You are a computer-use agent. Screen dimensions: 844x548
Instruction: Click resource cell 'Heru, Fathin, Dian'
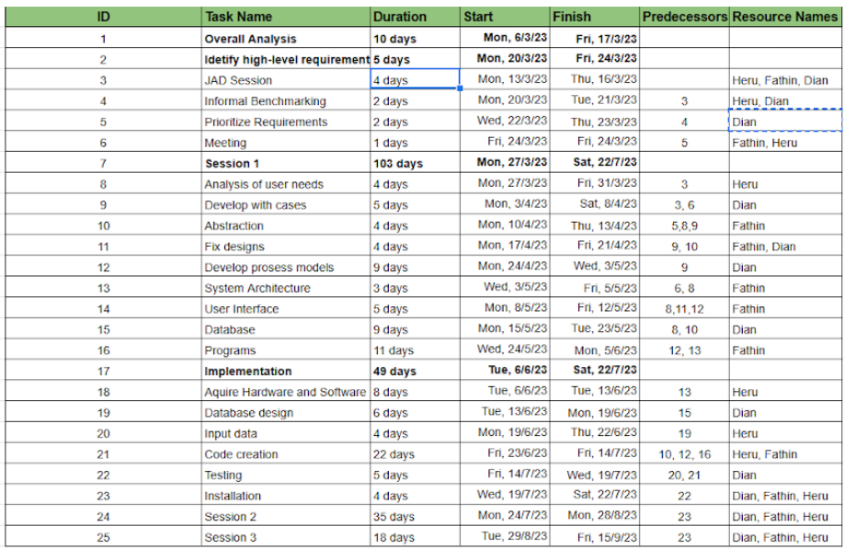coord(786,80)
